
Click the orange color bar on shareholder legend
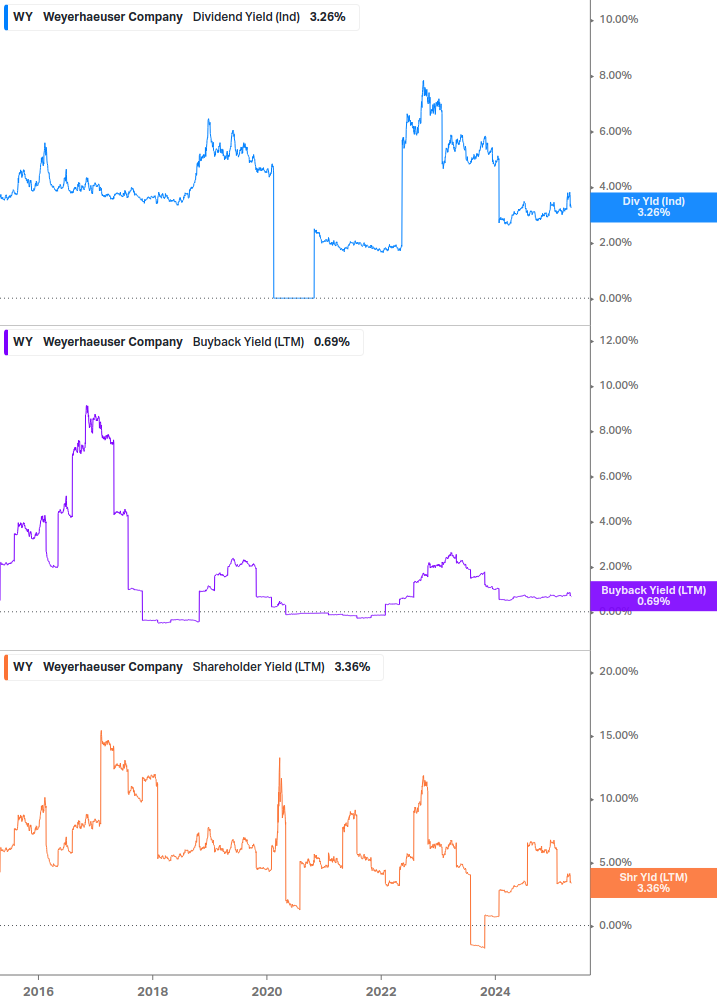(6, 667)
